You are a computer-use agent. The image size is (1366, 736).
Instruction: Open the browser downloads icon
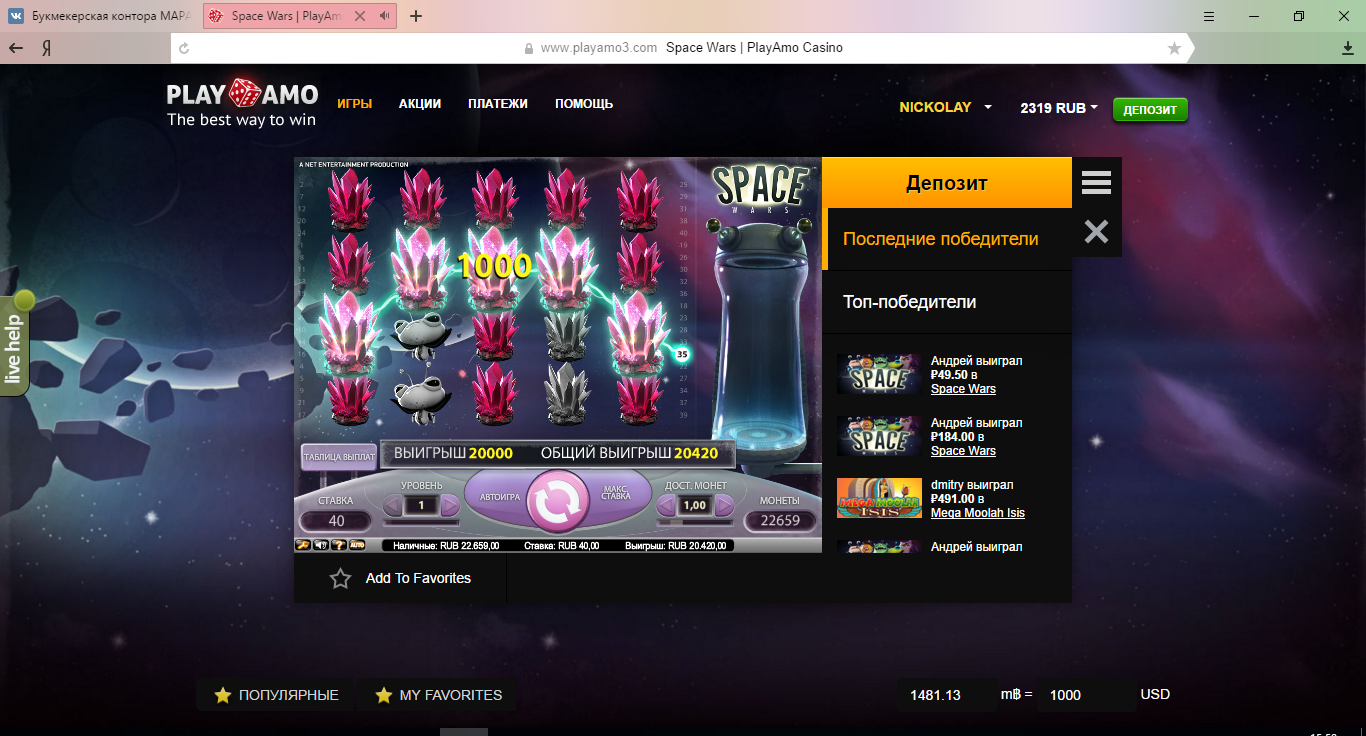pos(1347,48)
